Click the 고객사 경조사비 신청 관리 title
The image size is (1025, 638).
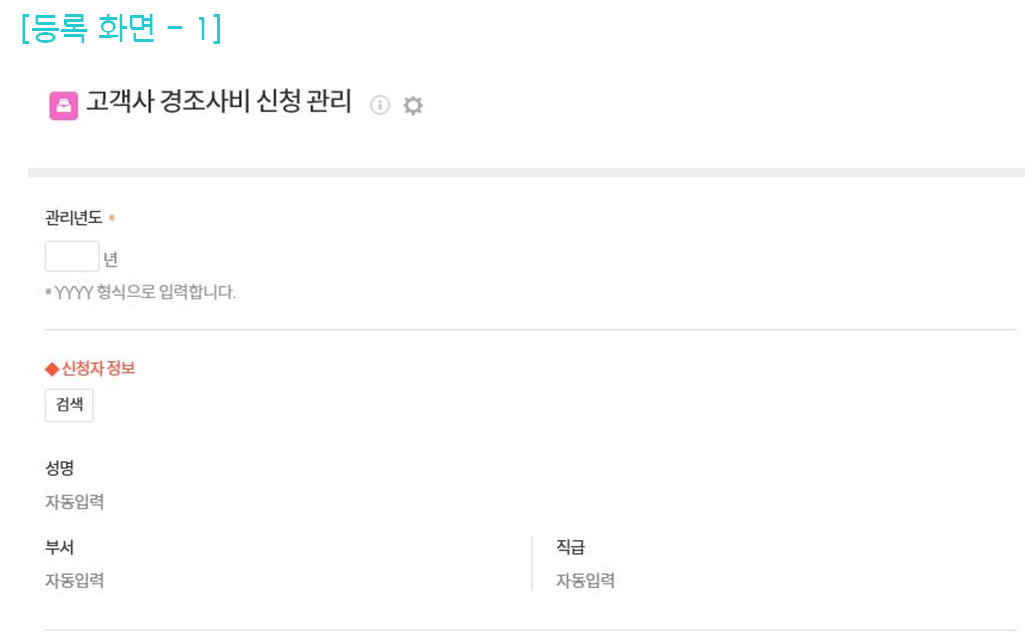click(219, 103)
